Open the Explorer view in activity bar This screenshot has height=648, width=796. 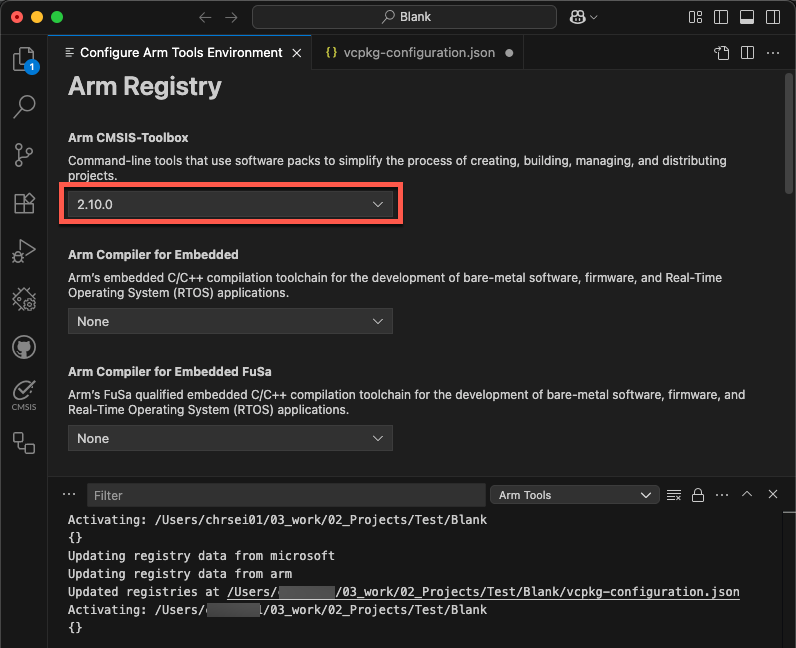pyautogui.click(x=24, y=59)
